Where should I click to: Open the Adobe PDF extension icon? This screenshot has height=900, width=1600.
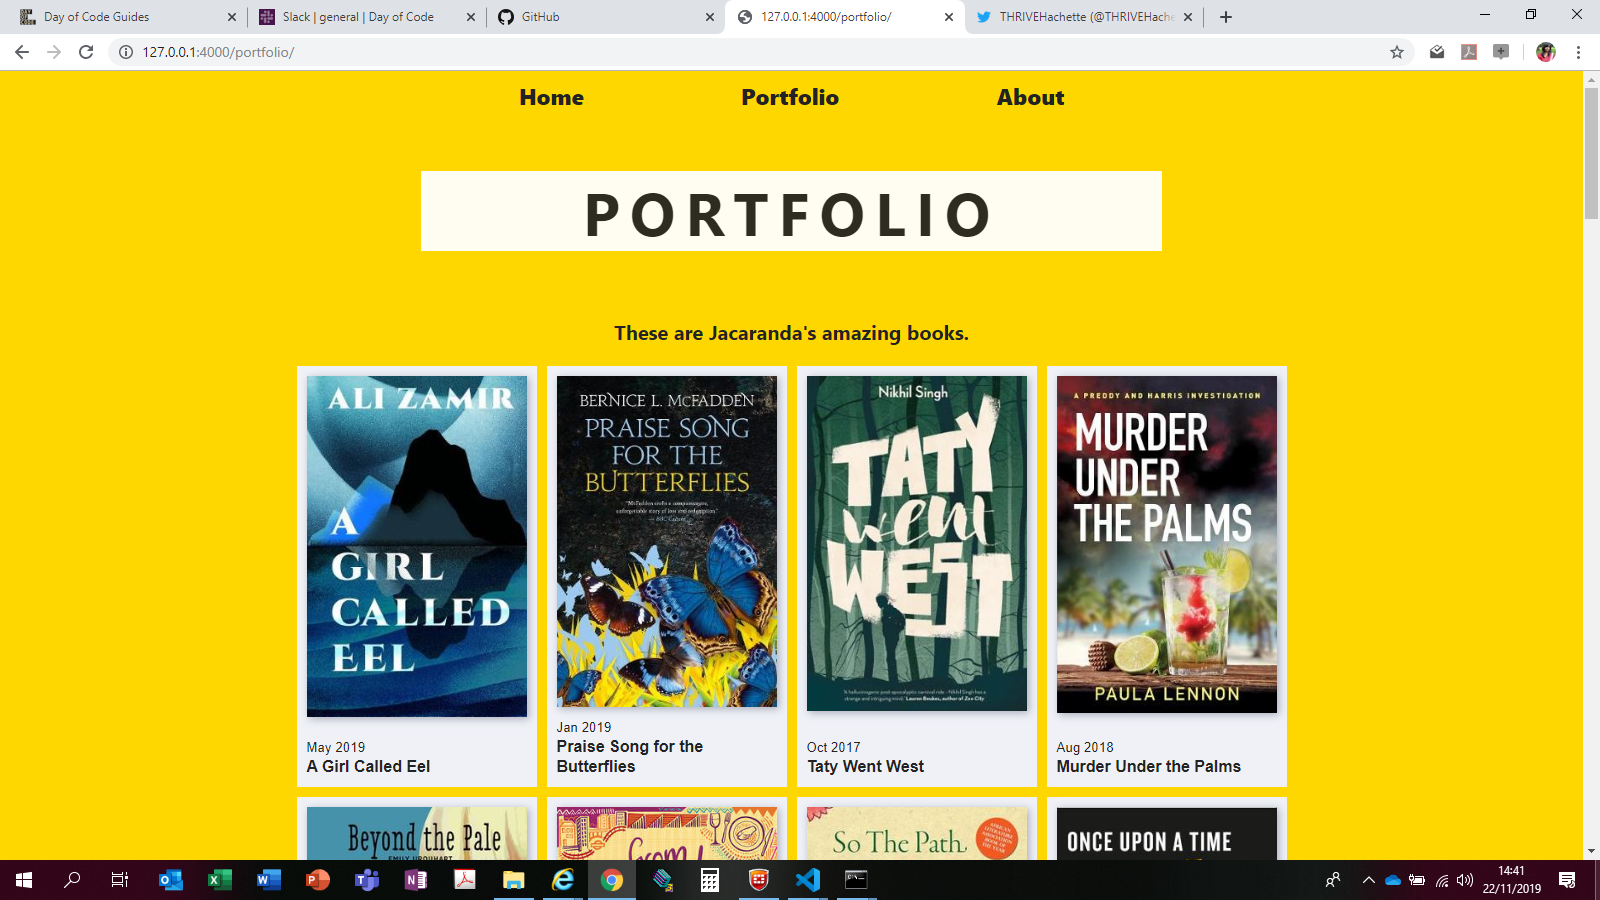coord(1469,52)
